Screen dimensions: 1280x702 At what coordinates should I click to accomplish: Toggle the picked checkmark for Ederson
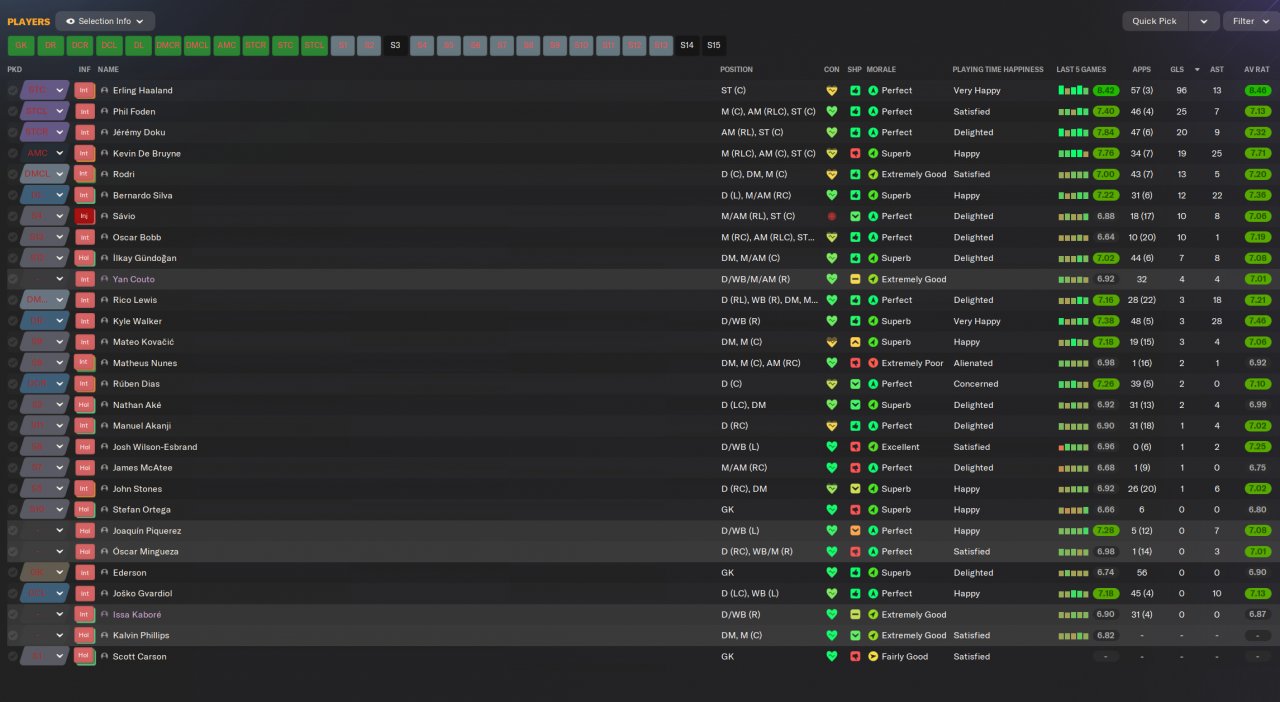(13, 573)
